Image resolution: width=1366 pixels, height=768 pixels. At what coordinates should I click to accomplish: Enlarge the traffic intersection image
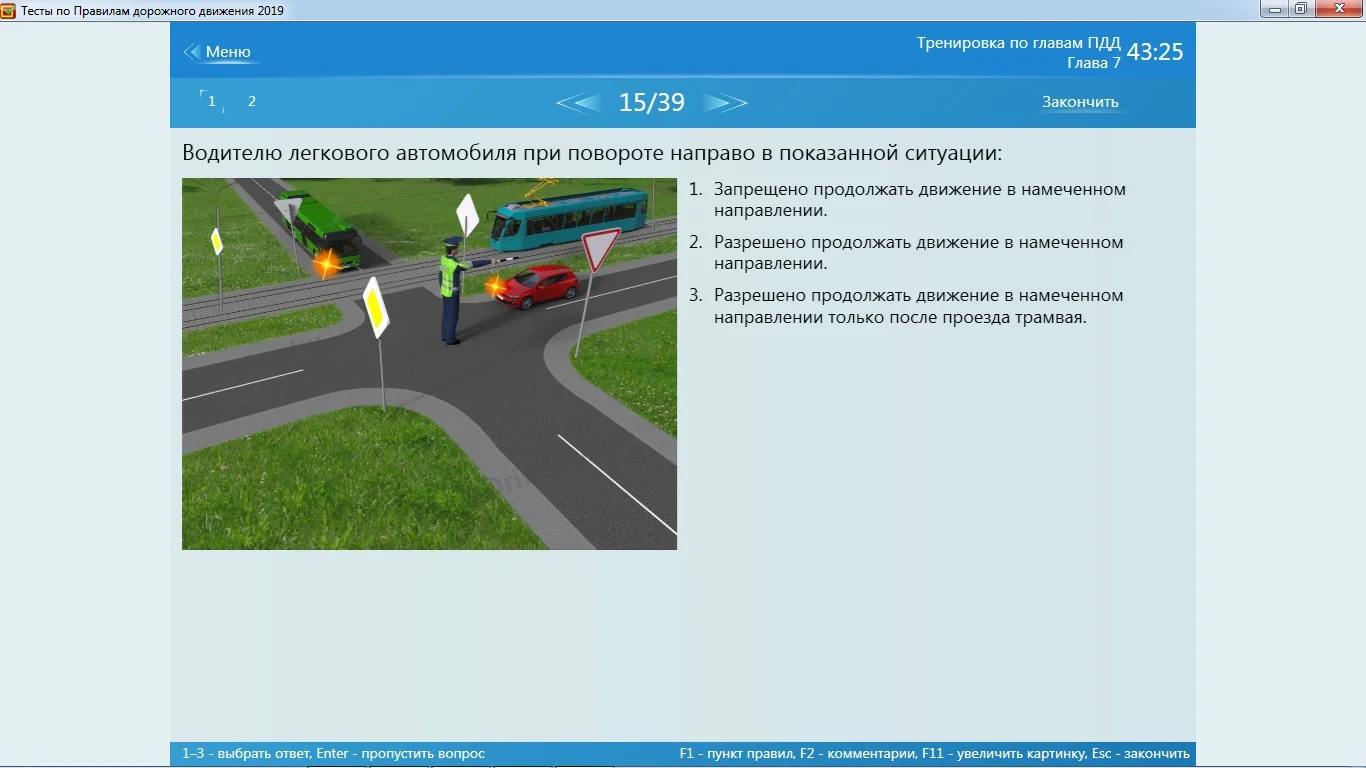[x=429, y=364]
